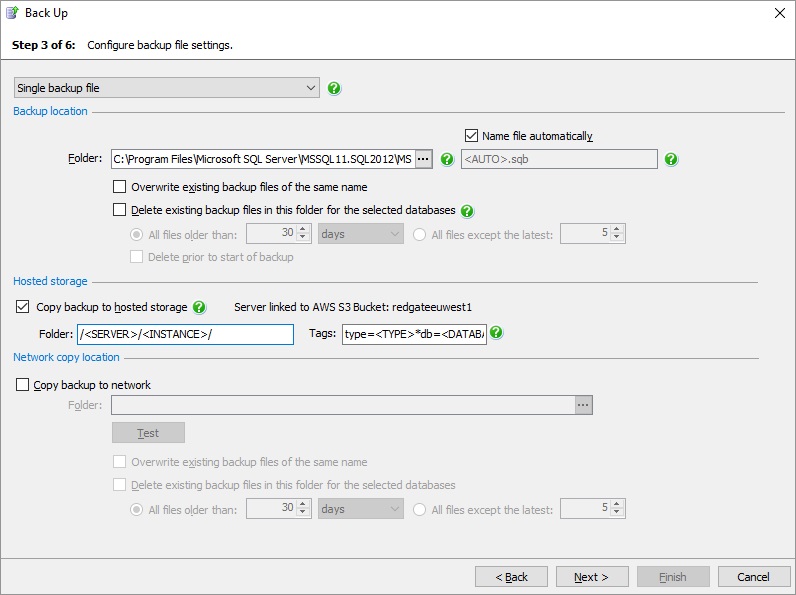The height and width of the screenshot is (595, 796).
Task: Browse for backup folder using ellipsis button
Action: coord(423,159)
